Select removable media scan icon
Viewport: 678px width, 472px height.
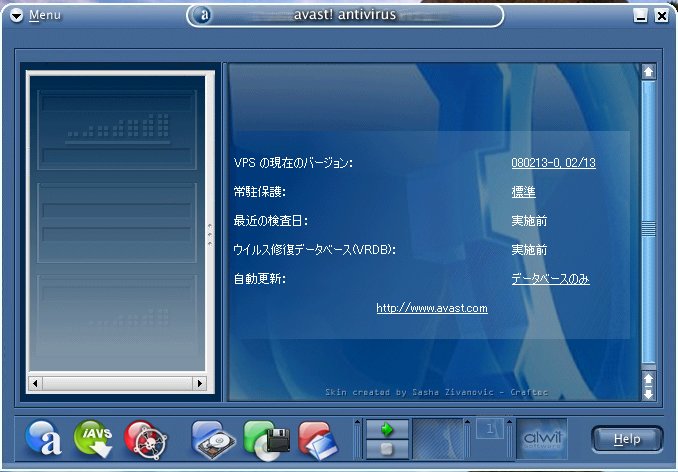266,440
